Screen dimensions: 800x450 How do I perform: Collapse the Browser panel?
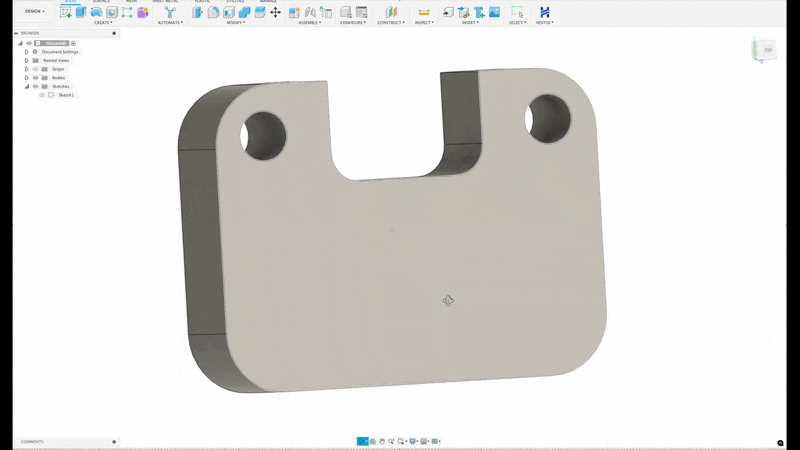(16, 33)
